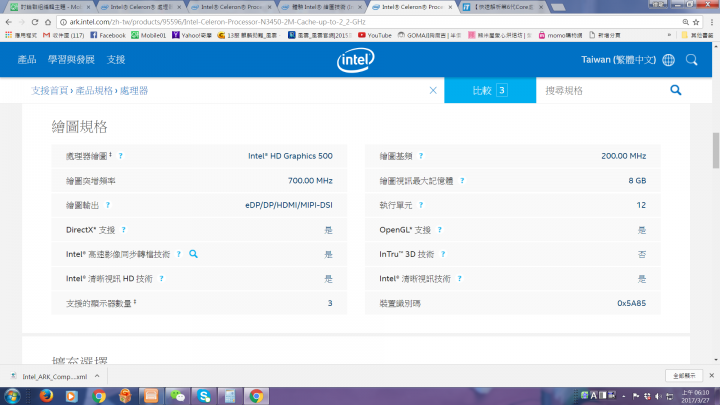Image resolution: width=720 pixels, height=405 pixels.
Task: Bookmark this page with the star icon
Action: coord(696,22)
